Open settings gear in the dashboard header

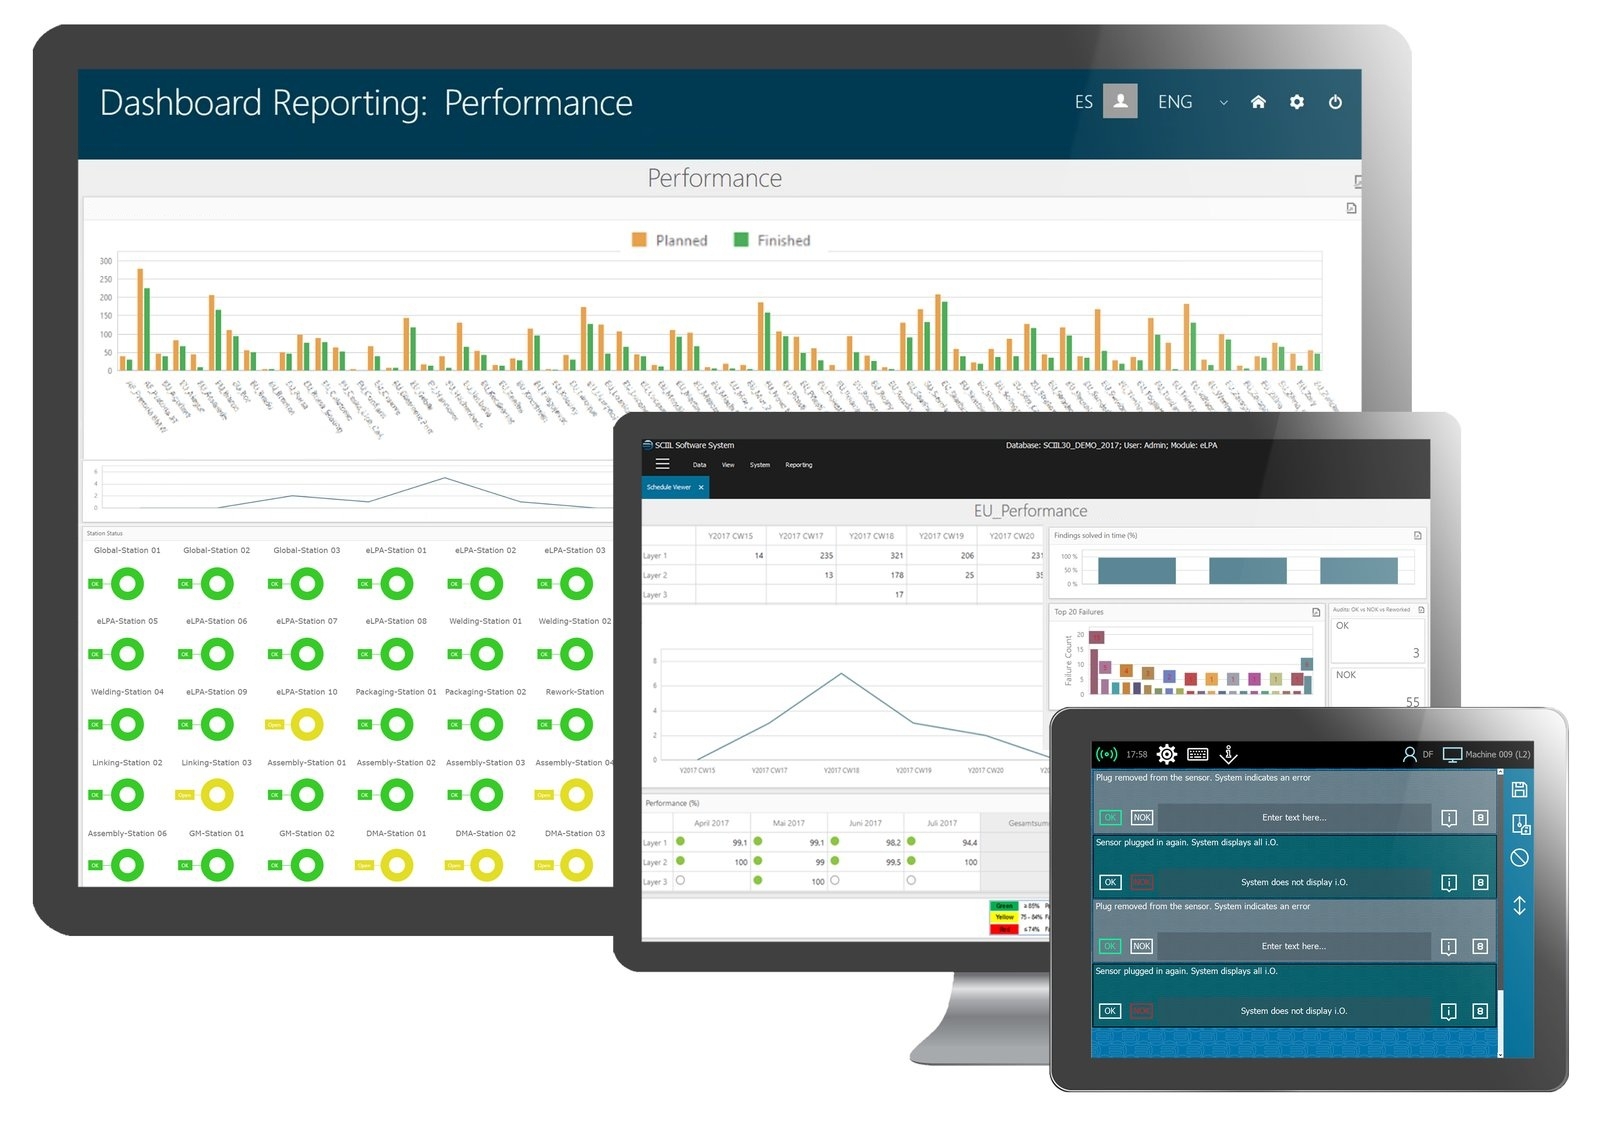tap(1297, 102)
